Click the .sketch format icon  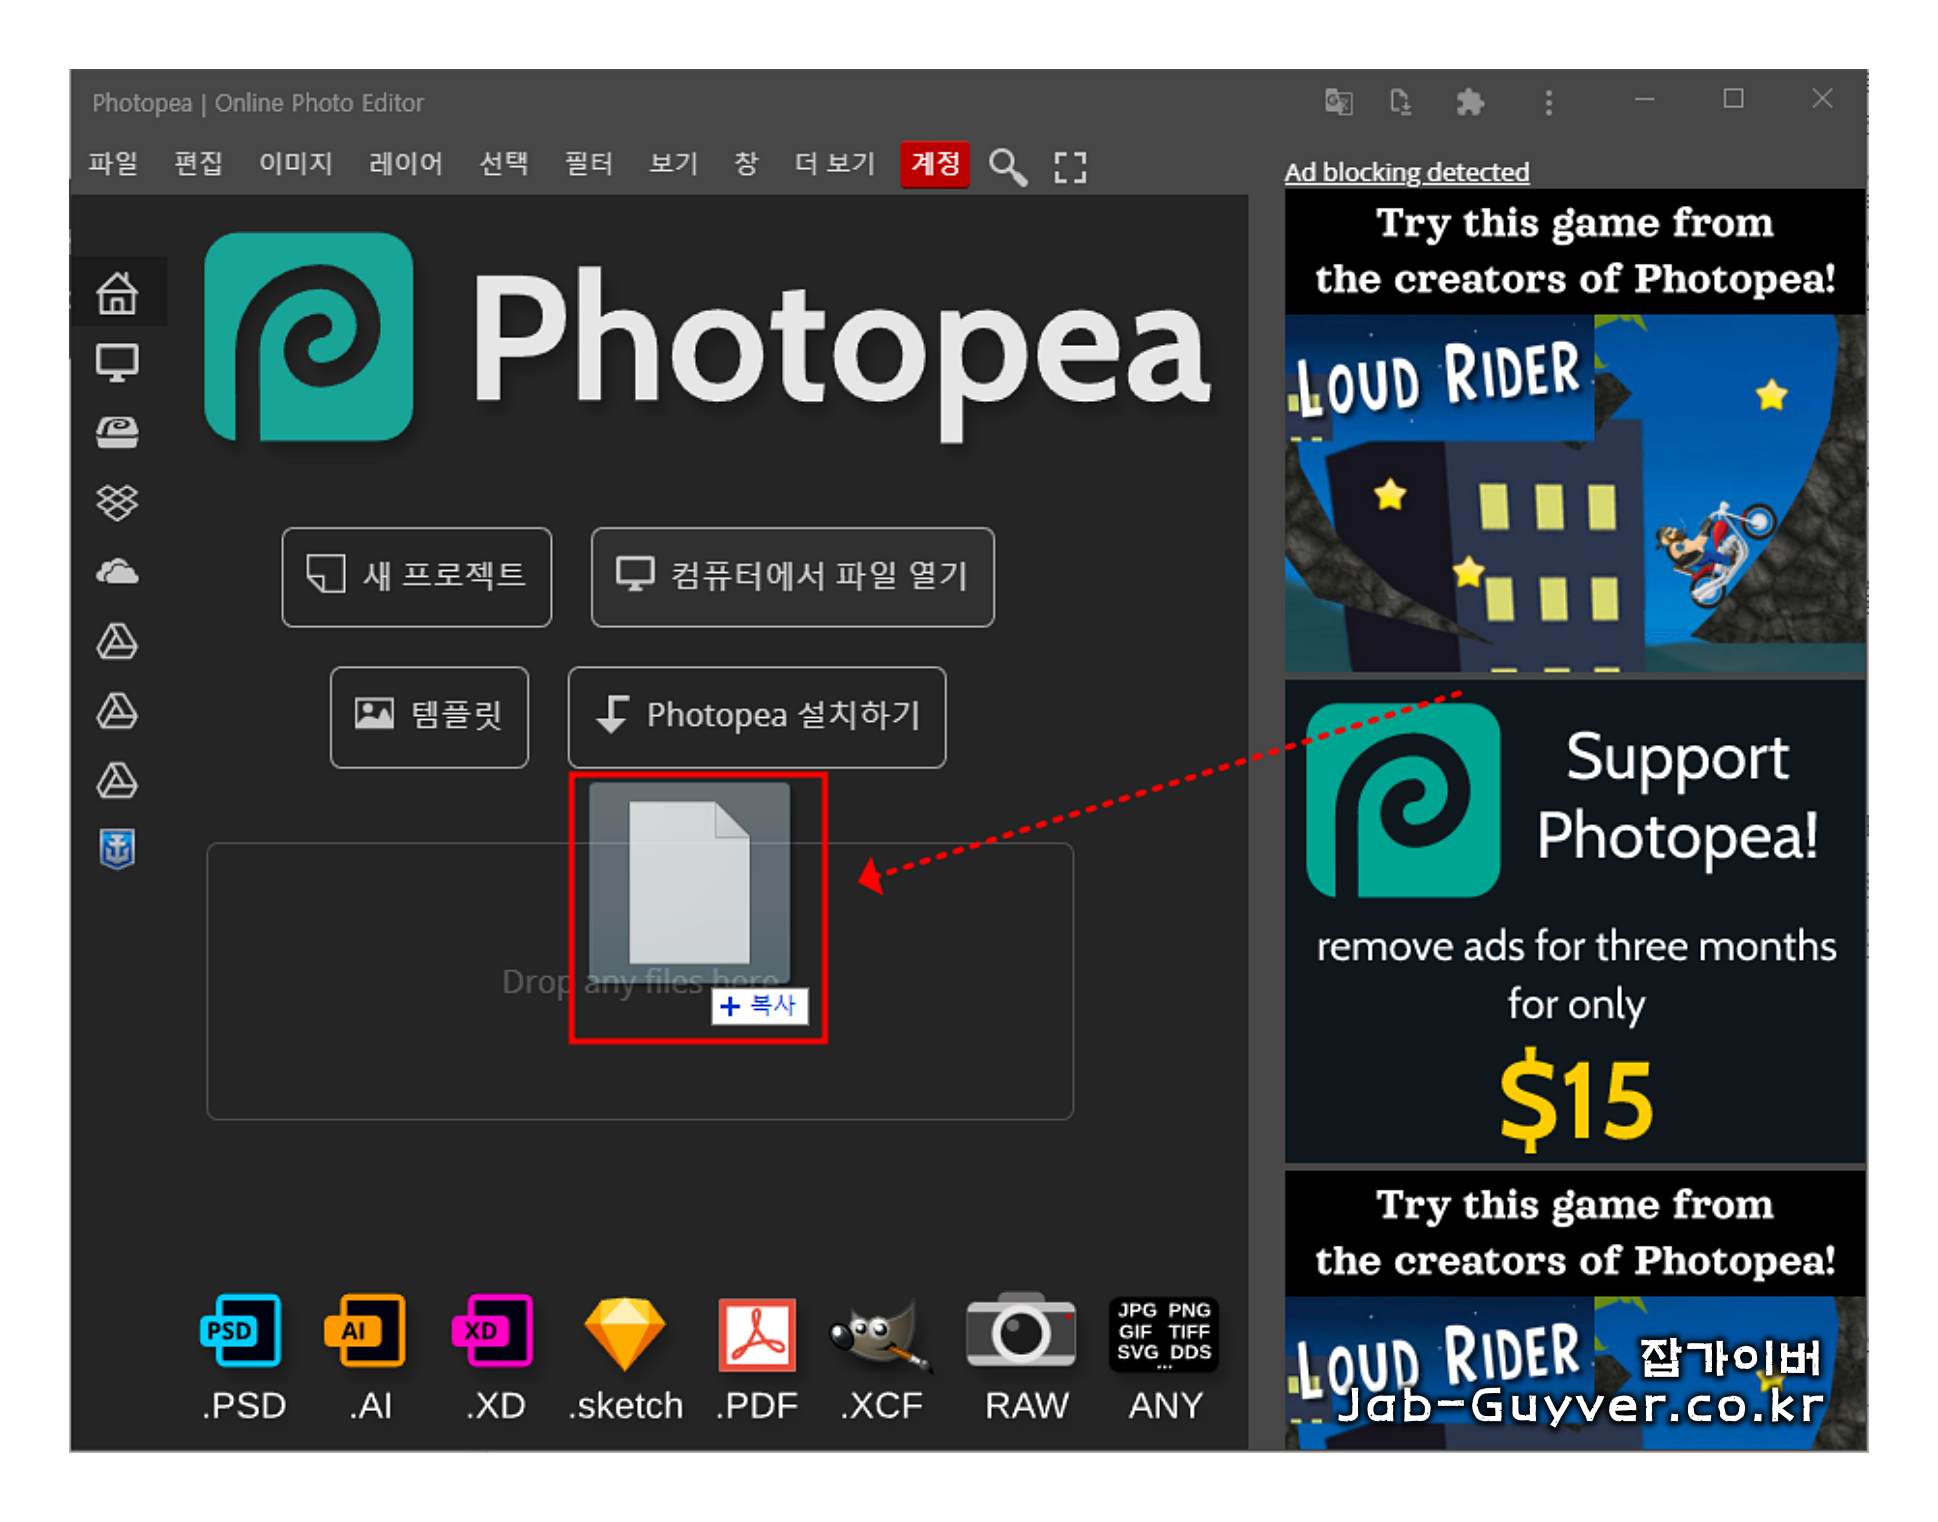pyautogui.click(x=624, y=1333)
